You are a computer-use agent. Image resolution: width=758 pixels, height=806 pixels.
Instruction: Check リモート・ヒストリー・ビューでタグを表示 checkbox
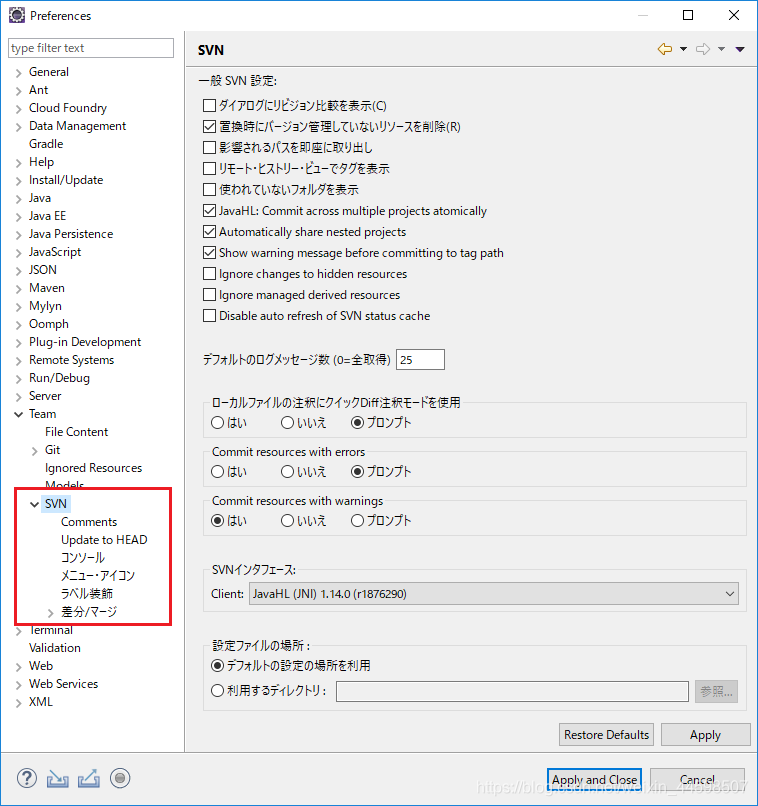point(209,169)
